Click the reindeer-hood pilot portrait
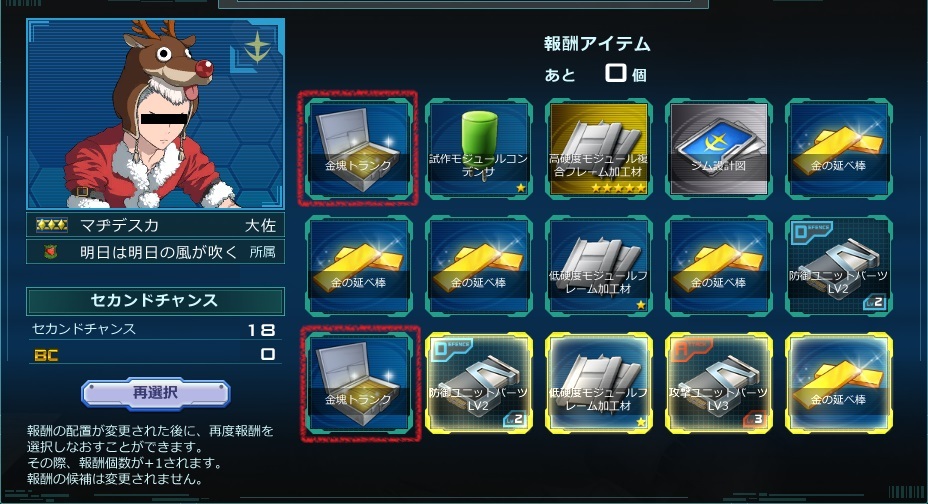 point(155,114)
